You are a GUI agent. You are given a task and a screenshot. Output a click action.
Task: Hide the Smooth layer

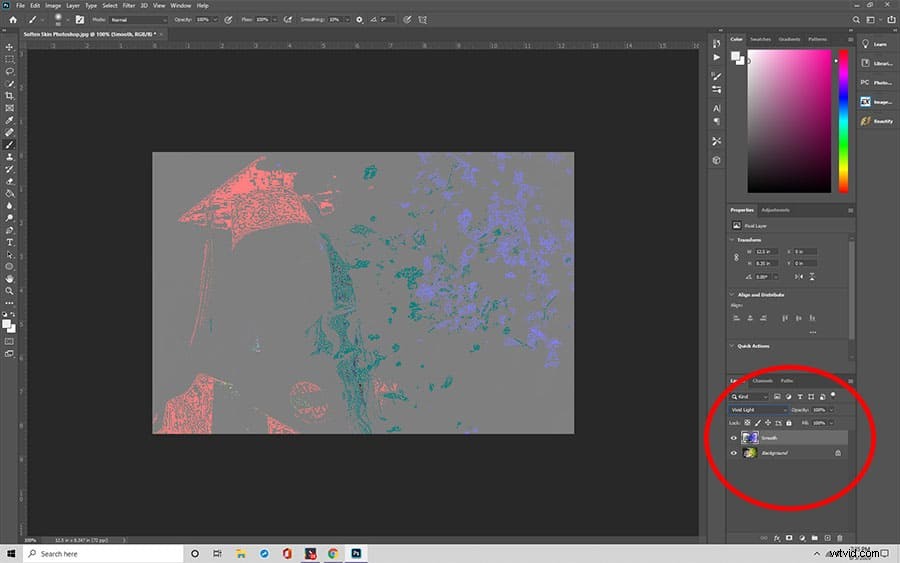734,438
